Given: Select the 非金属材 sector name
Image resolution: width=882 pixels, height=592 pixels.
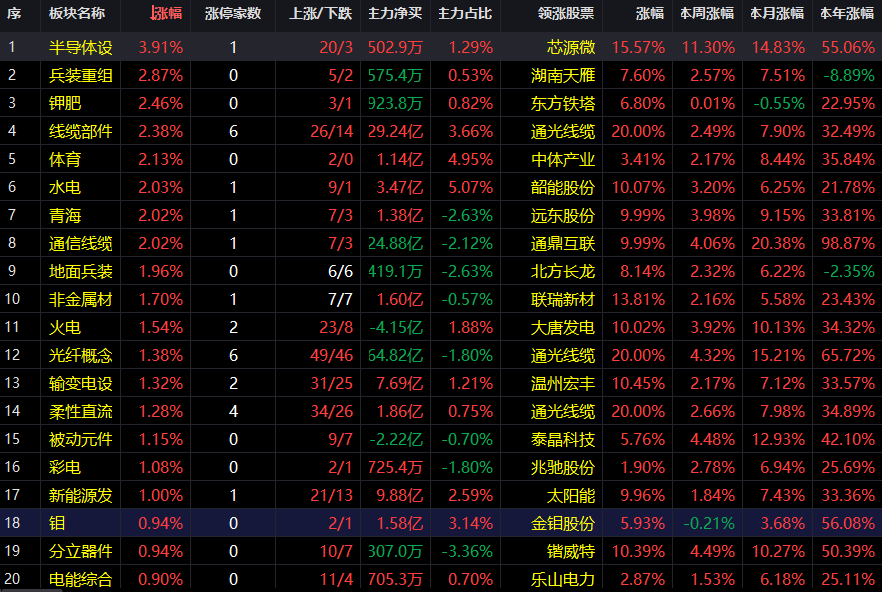Looking at the screenshot, I should click(80, 299).
